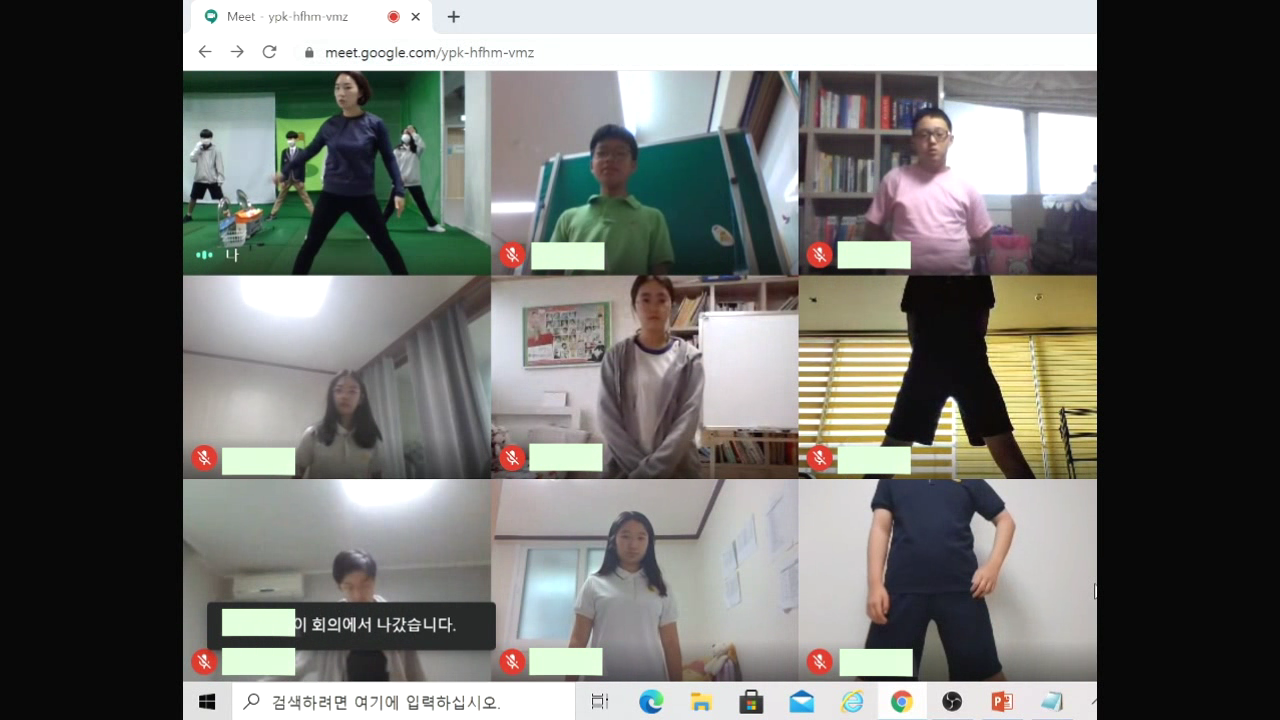
Task: Click the browser forward arrow
Action: pyautogui.click(x=237, y=52)
